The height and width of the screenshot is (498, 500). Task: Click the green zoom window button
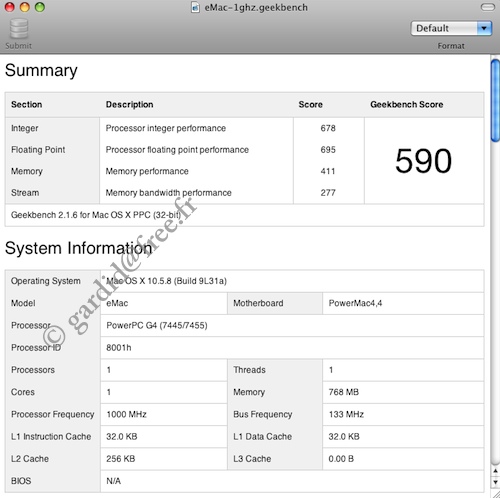[40, 7]
